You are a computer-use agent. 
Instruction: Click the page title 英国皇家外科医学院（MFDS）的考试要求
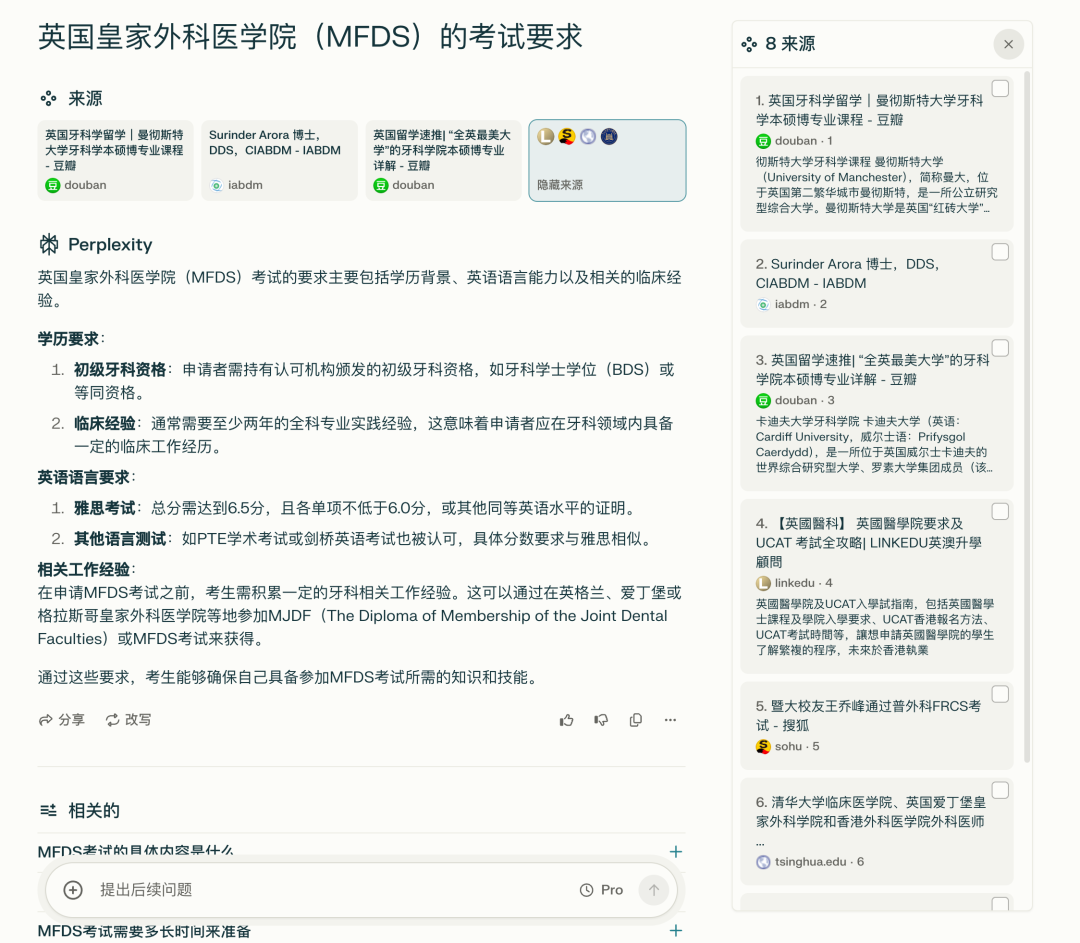click(x=310, y=37)
